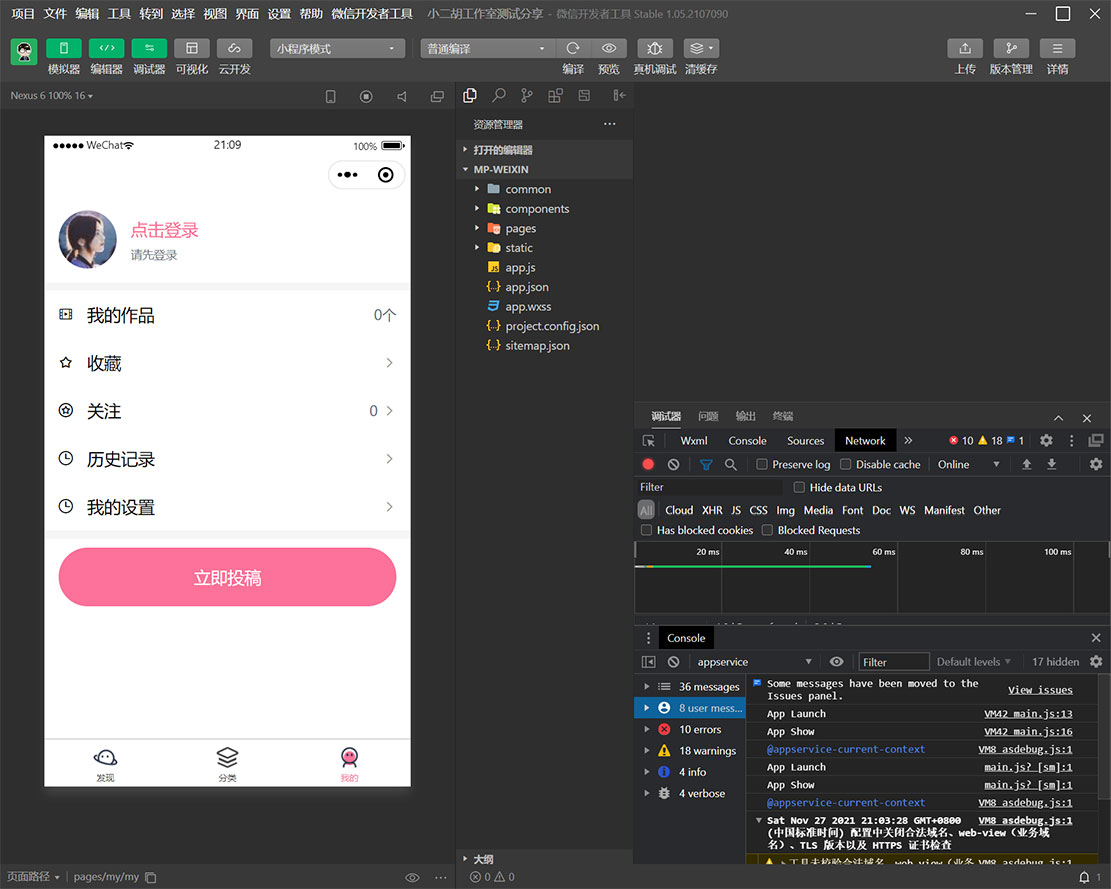Start 真机调试 real device debugging
The image size is (1111, 889).
[655, 48]
